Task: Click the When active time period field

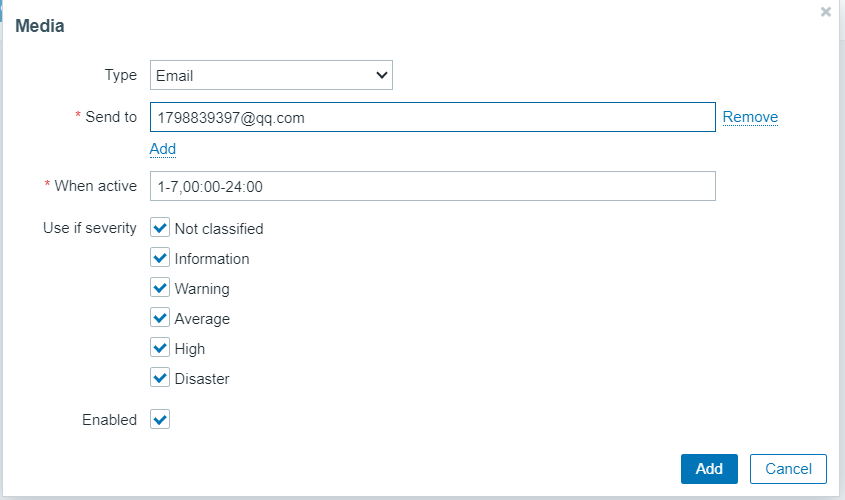Action: (433, 186)
